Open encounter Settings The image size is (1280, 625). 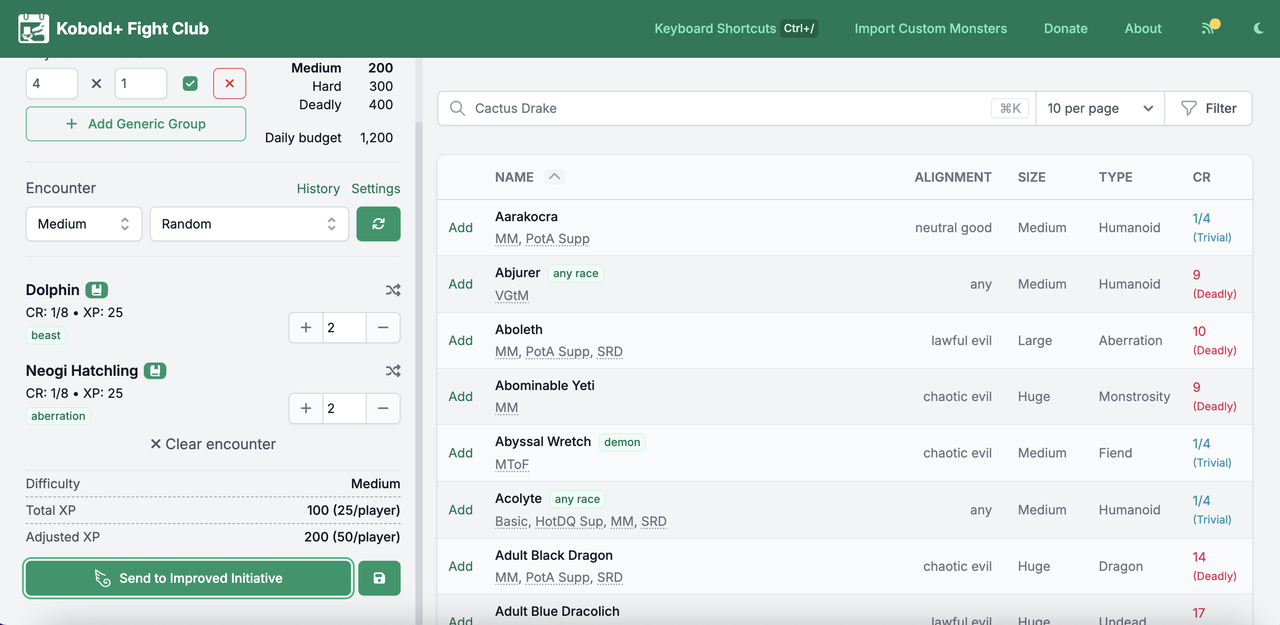[376, 188]
